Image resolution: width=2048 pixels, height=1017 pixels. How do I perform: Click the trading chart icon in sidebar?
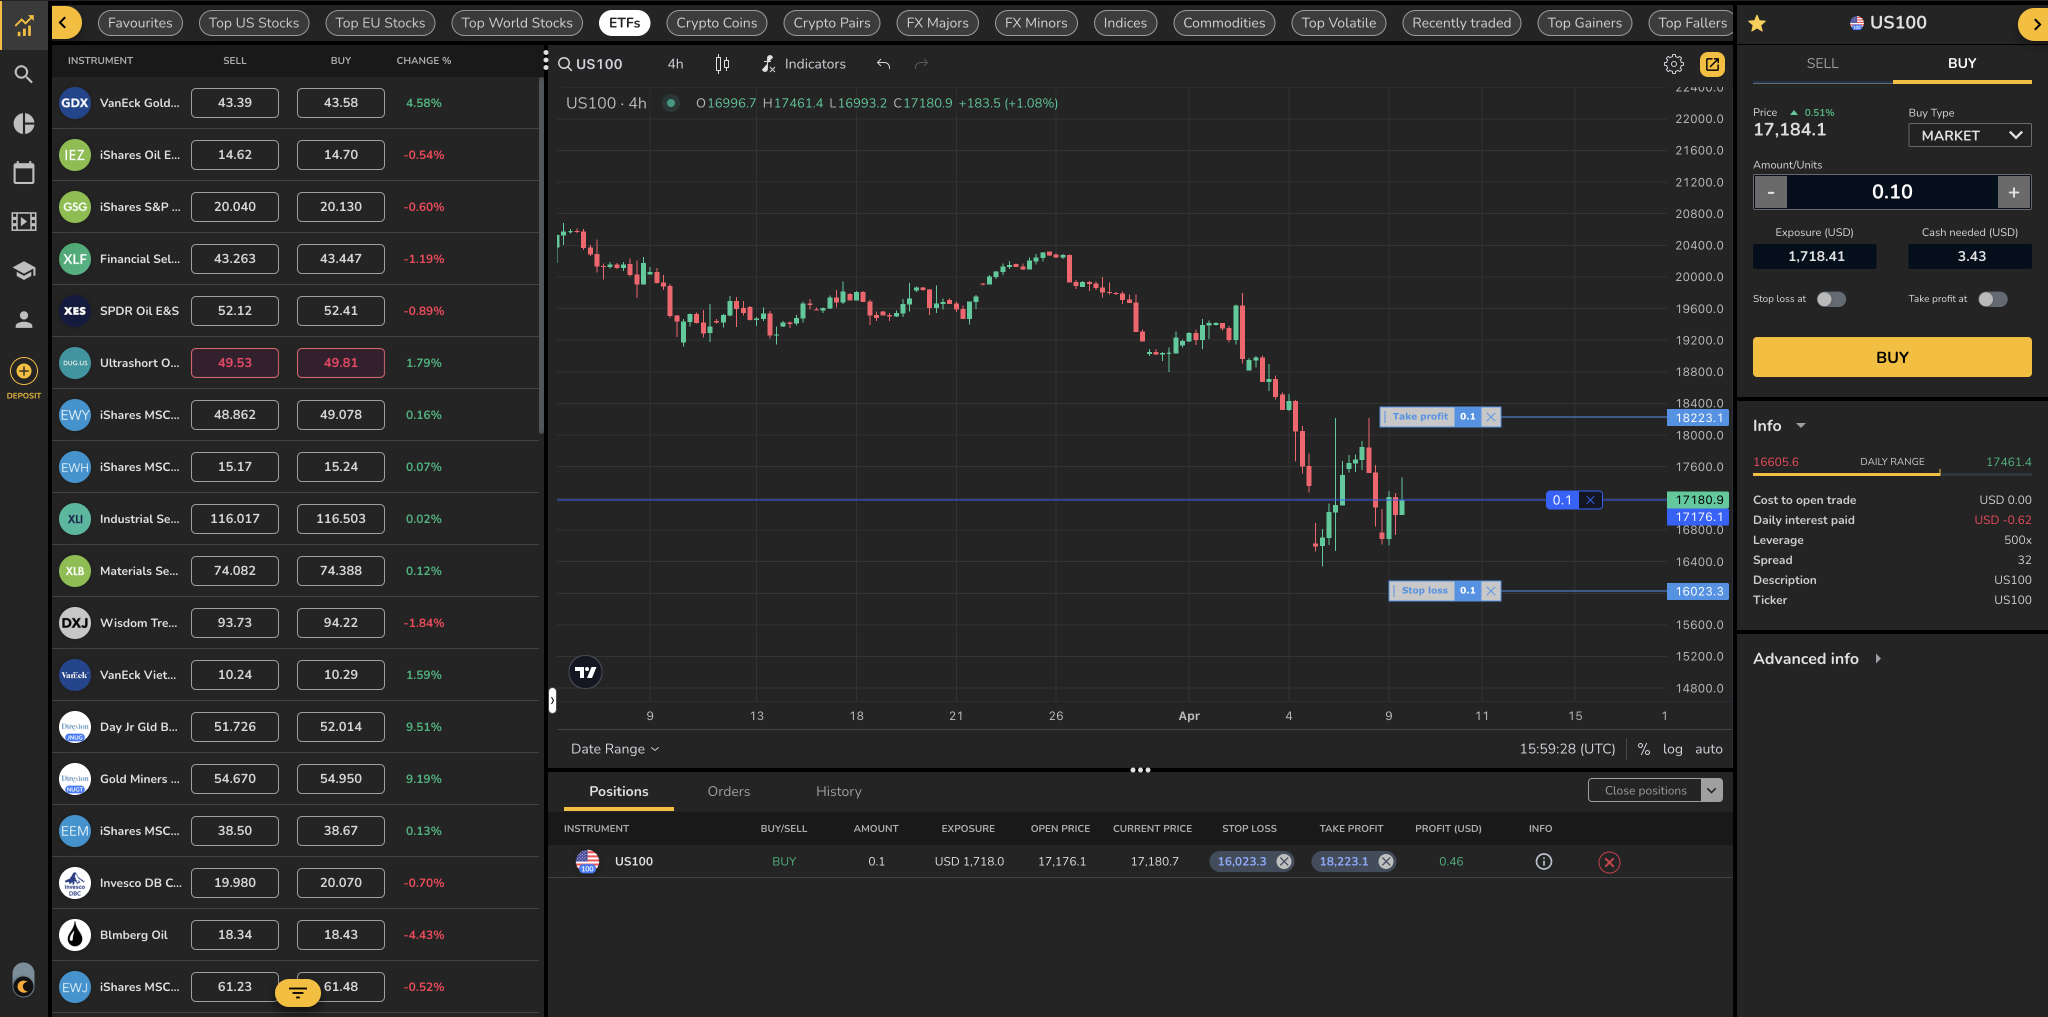click(24, 25)
